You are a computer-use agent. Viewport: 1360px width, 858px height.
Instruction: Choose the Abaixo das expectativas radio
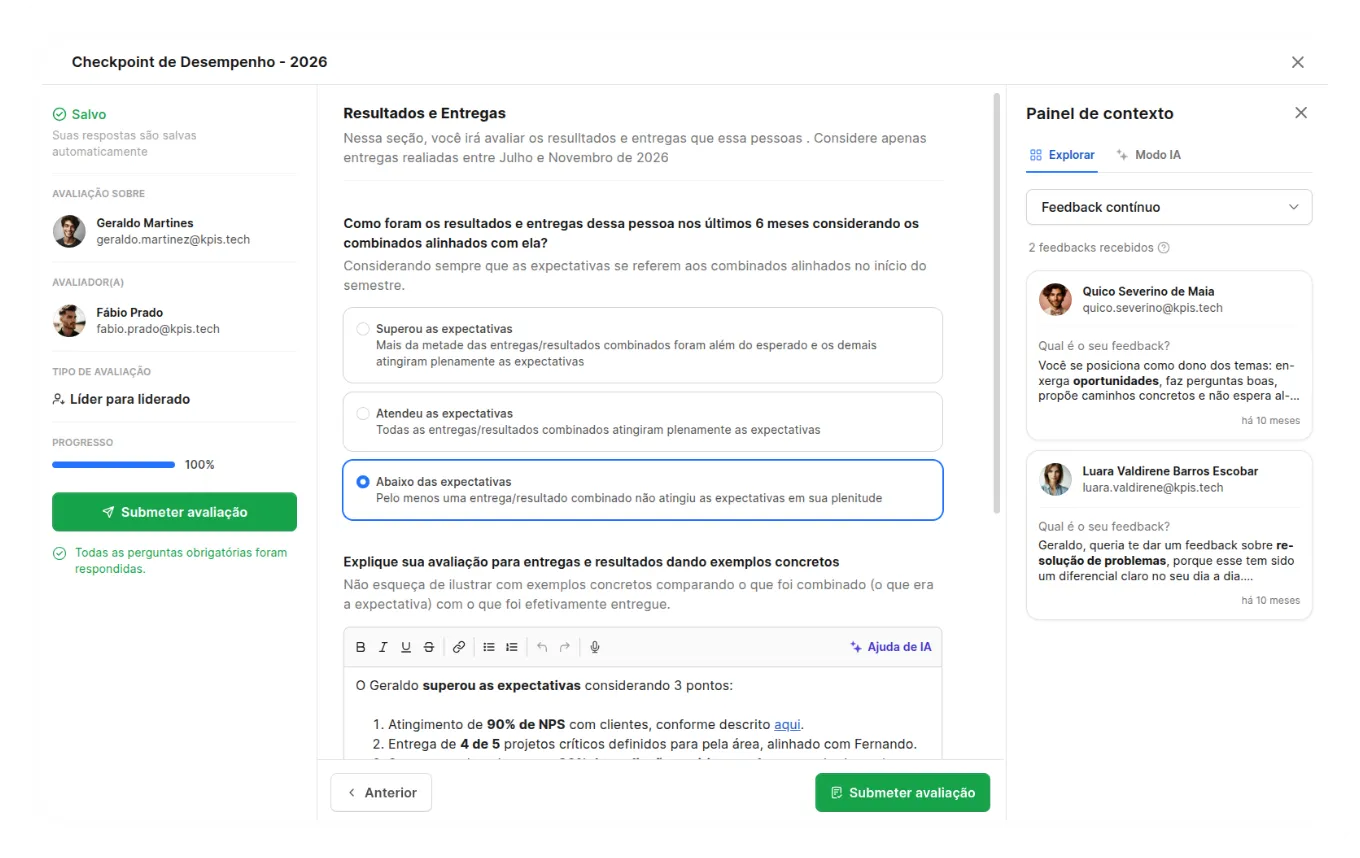pyautogui.click(x=363, y=482)
